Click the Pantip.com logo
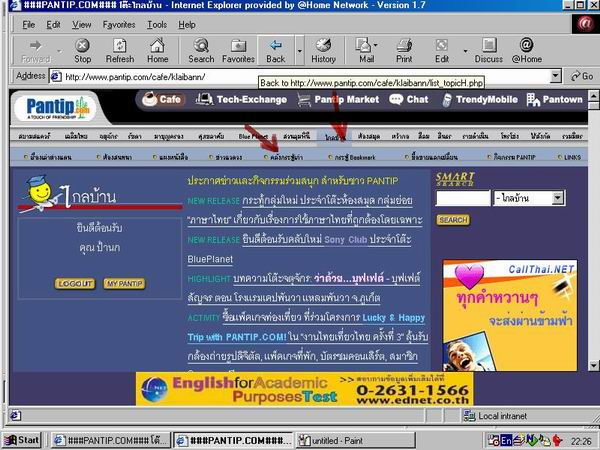This screenshot has height=450, width=600. (57, 108)
